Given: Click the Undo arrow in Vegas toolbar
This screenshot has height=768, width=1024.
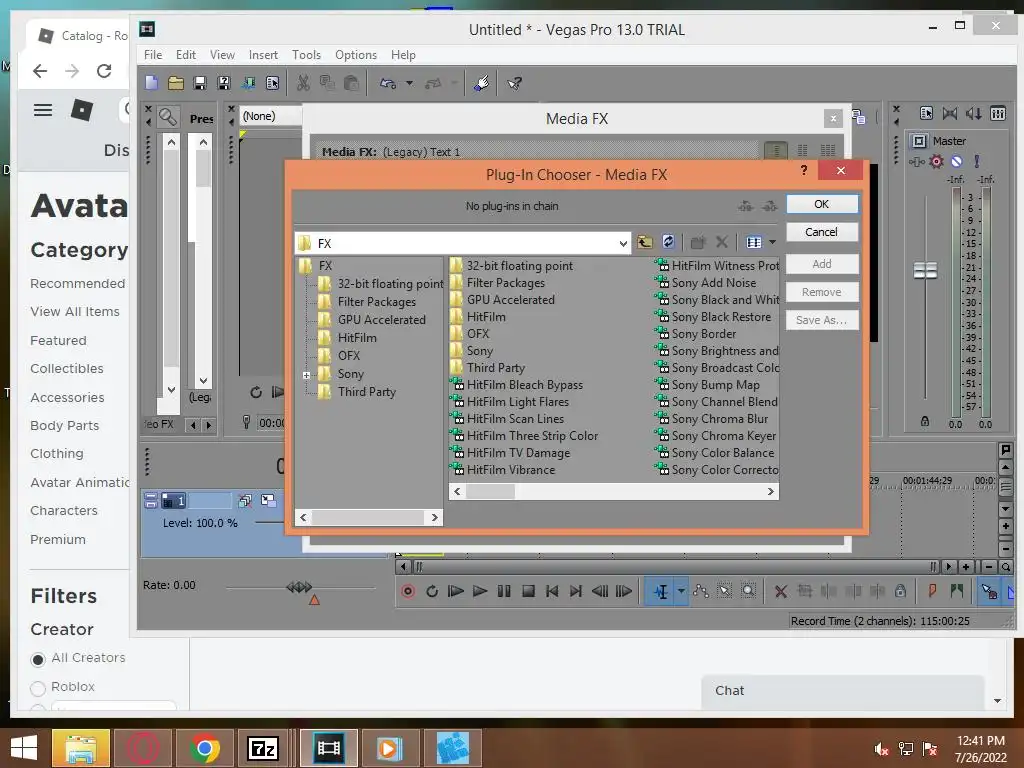Looking at the screenshot, I should coord(389,83).
